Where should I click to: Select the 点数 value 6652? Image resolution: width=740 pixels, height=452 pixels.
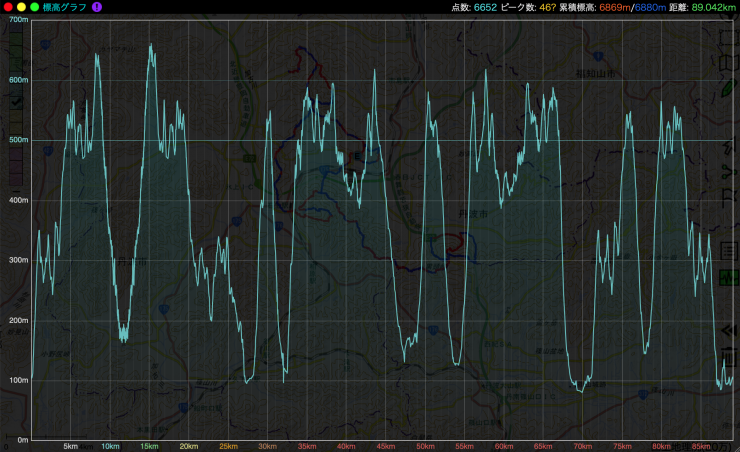point(487,7)
